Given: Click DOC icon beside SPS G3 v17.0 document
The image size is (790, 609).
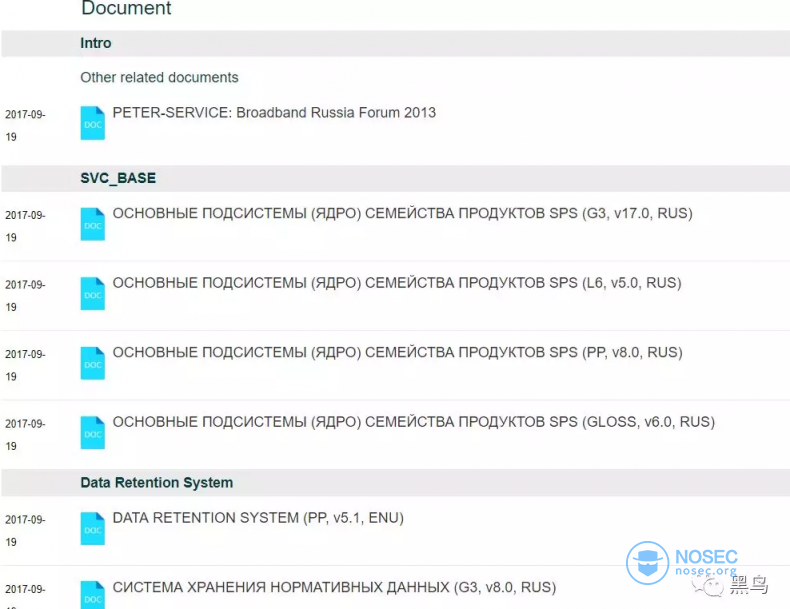Looking at the screenshot, I should [93, 224].
